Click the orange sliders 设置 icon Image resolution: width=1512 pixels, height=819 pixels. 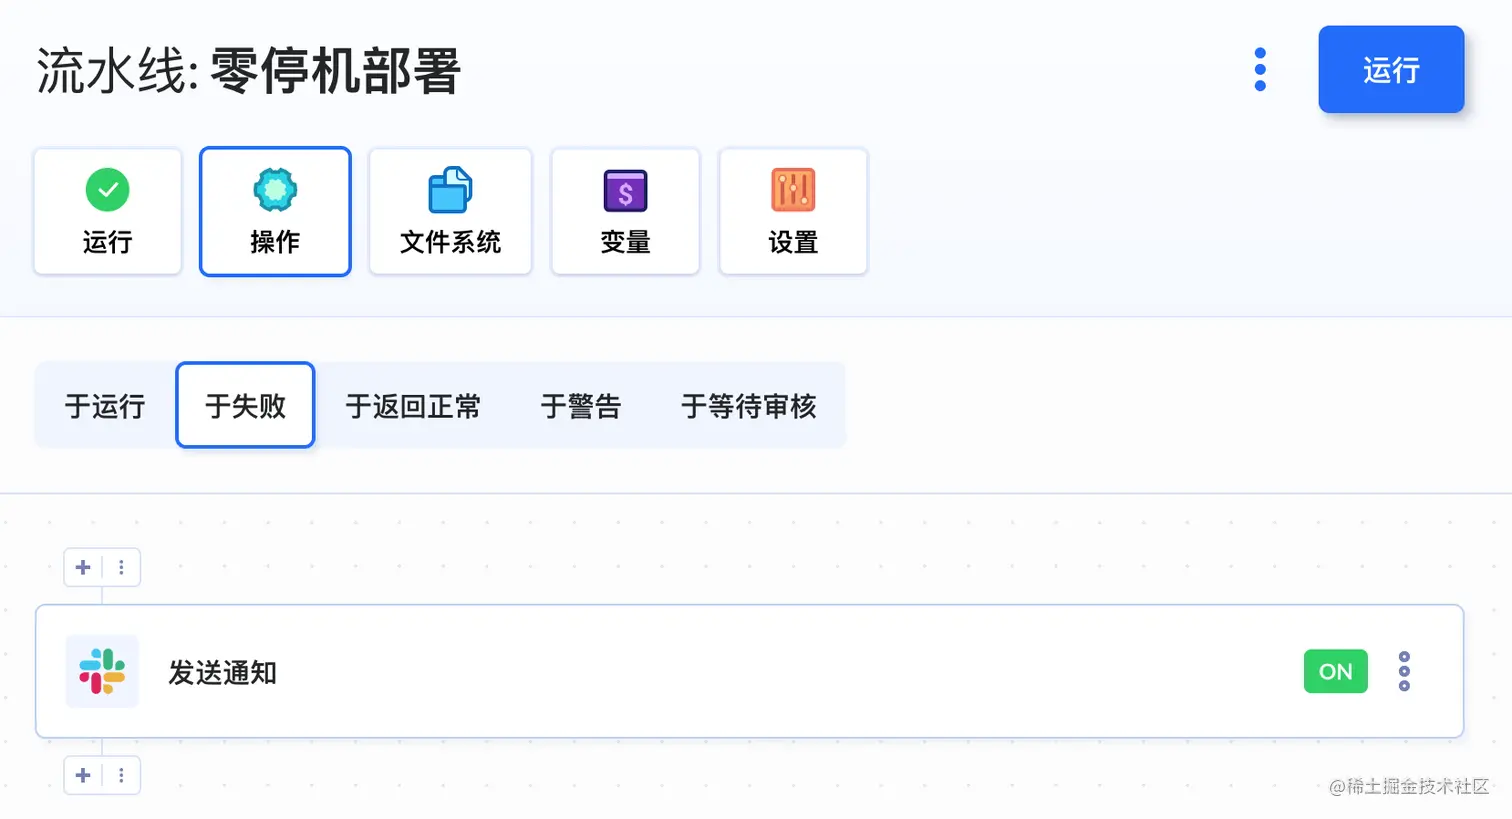tap(793, 190)
